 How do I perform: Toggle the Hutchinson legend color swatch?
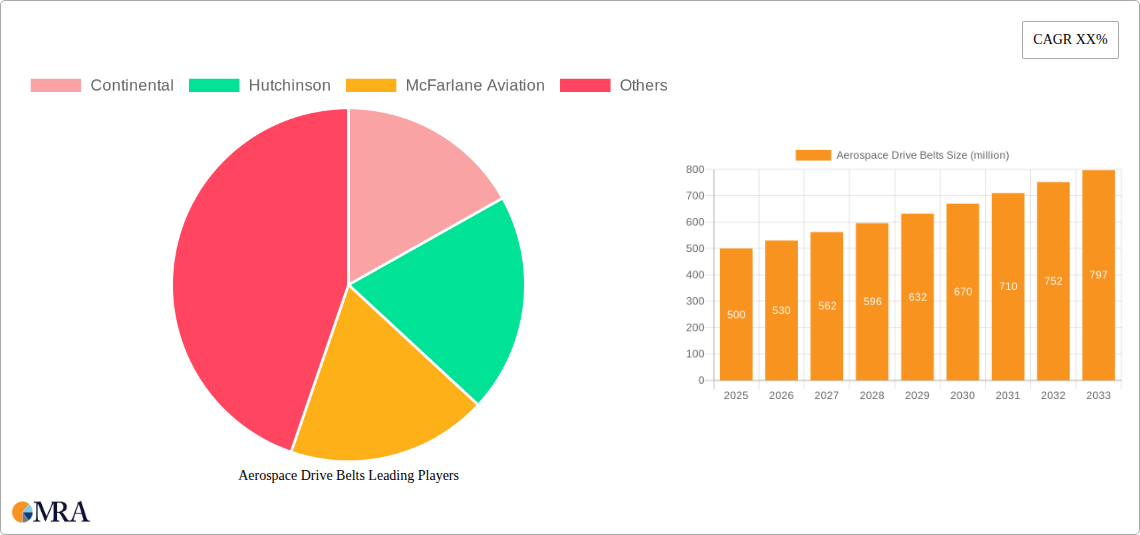[x=214, y=86]
